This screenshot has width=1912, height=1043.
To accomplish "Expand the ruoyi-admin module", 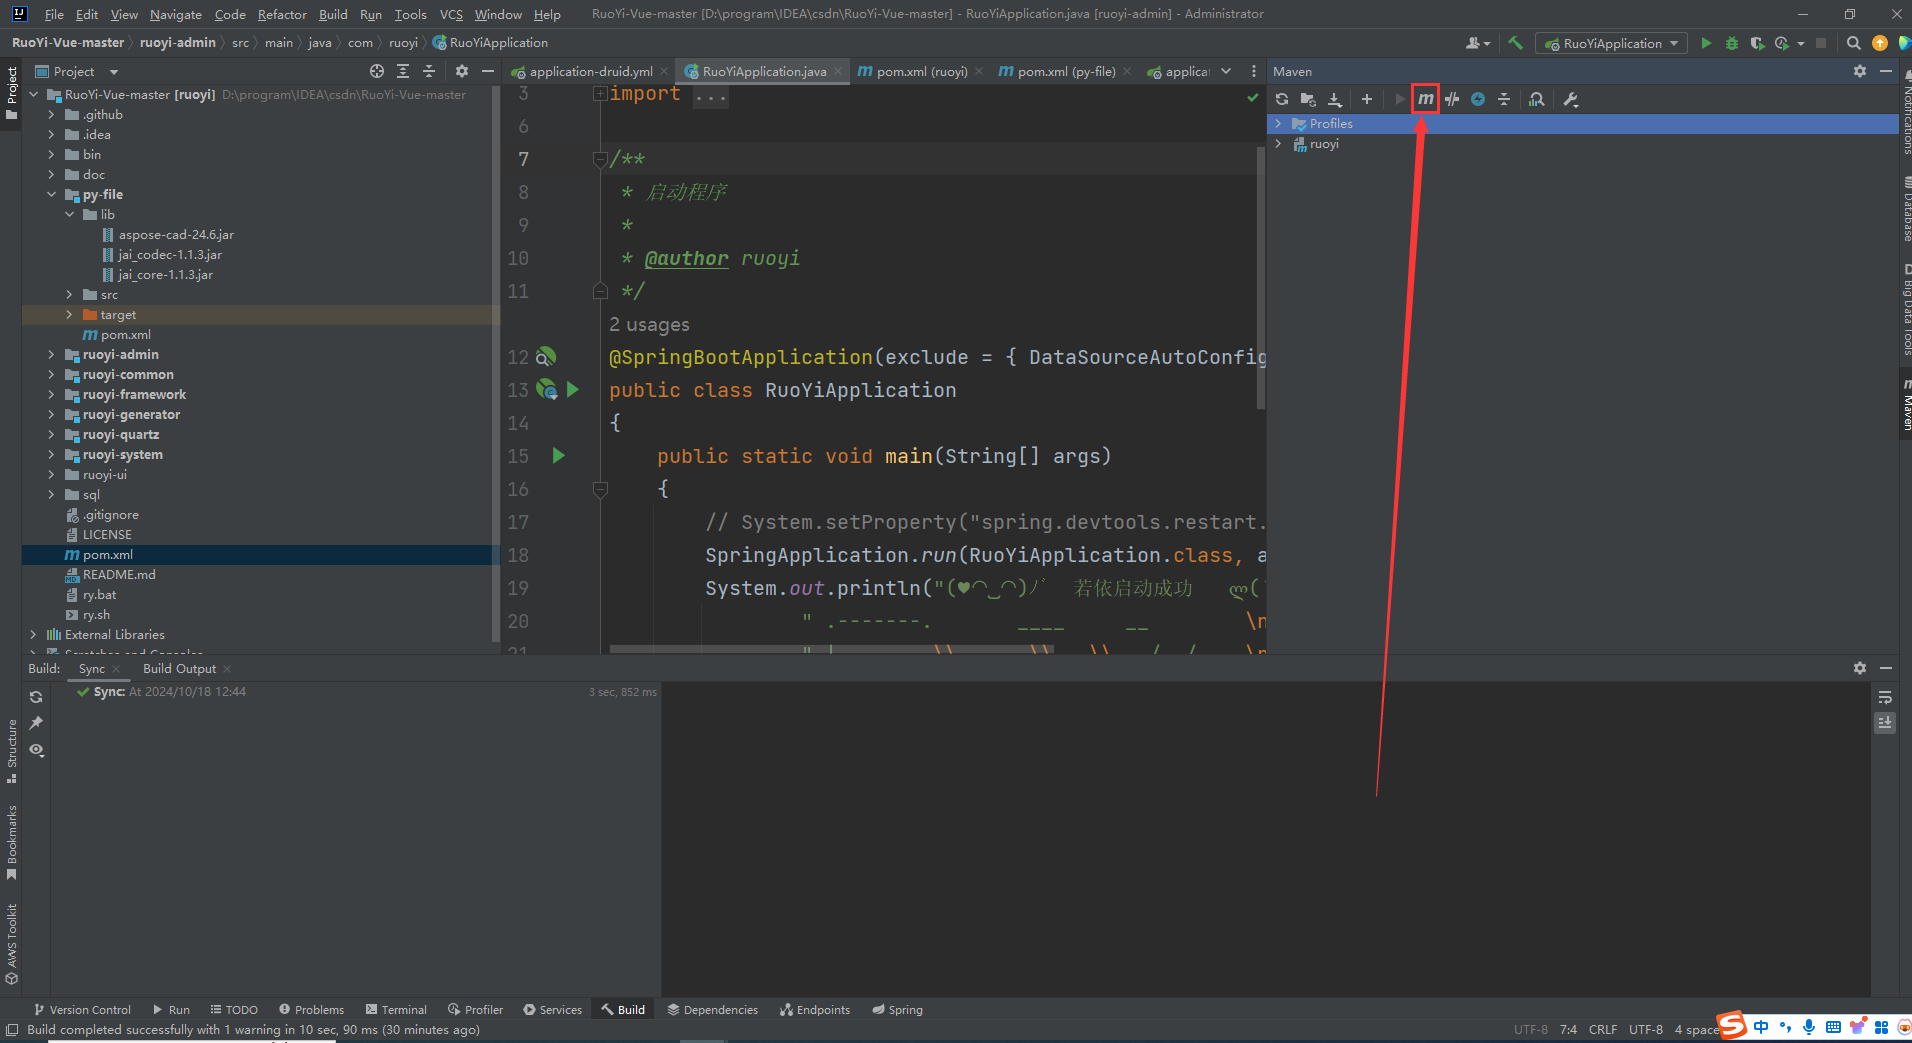I will (x=51, y=354).
